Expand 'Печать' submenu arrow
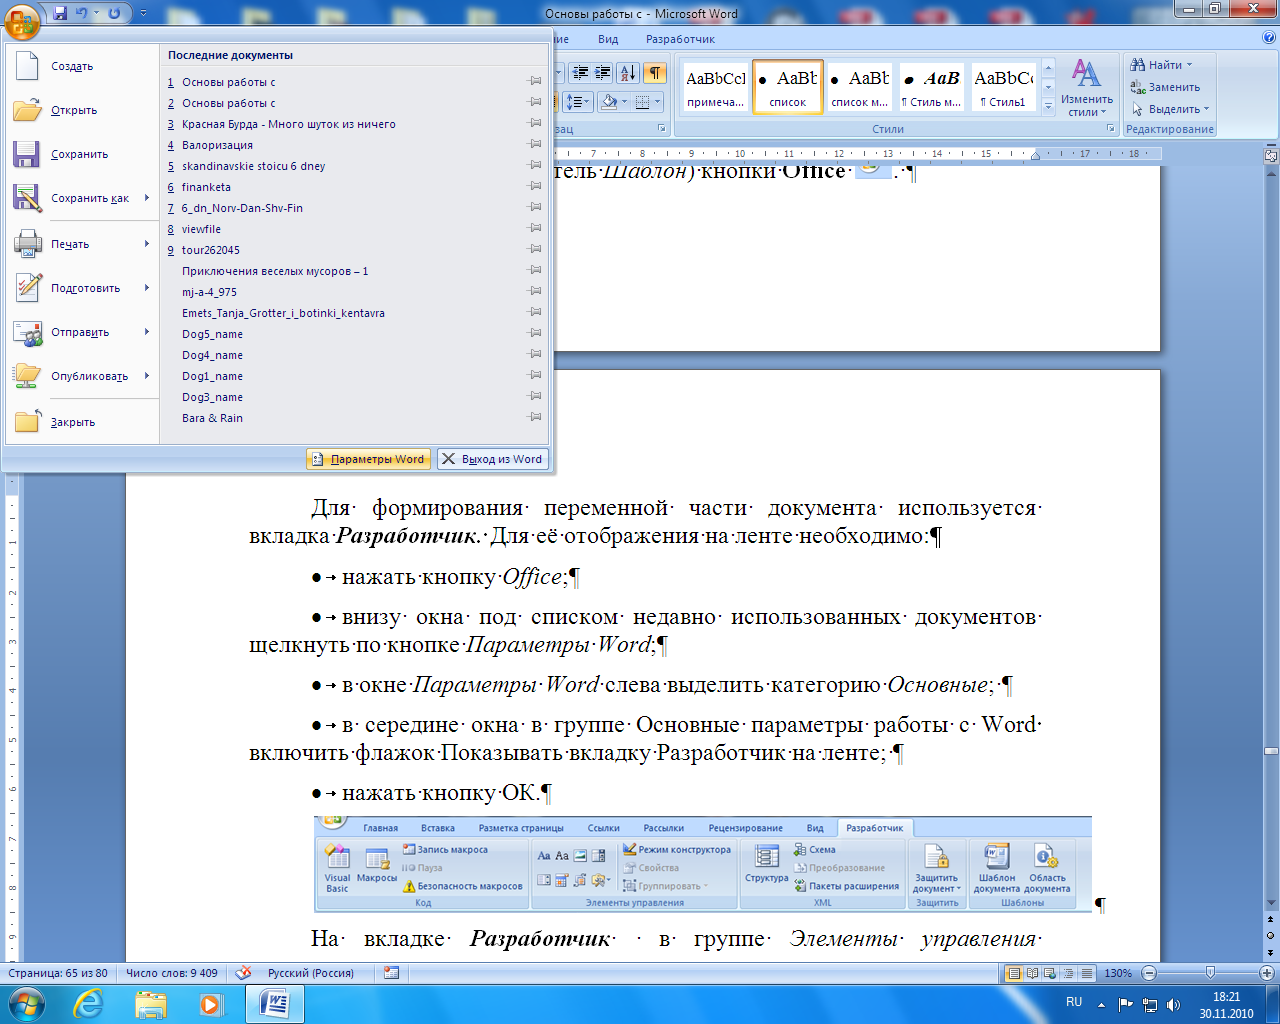The width and height of the screenshot is (1280, 1024). [x=147, y=244]
